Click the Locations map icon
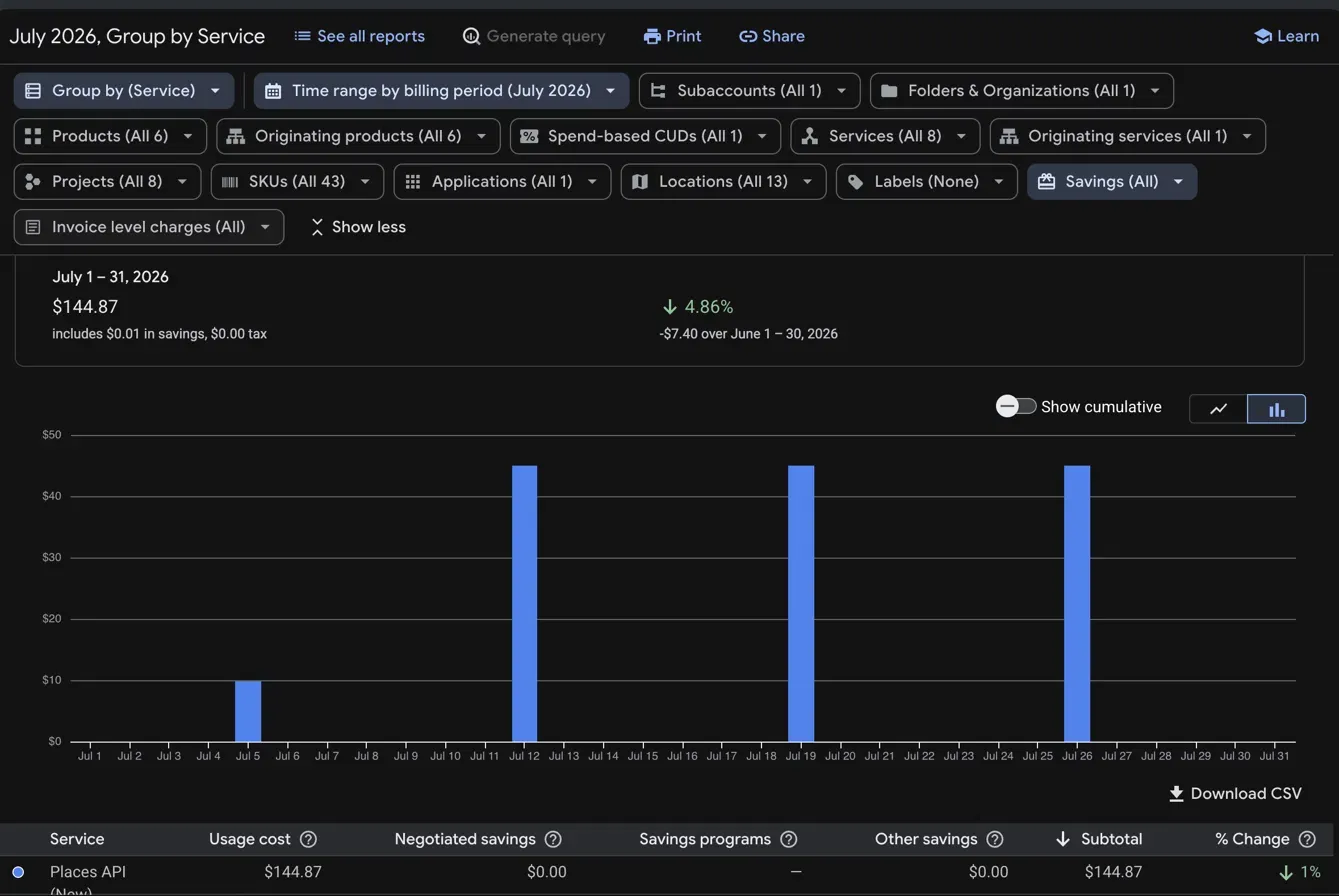Viewport: 1339px width, 896px height. pyautogui.click(x=640, y=182)
